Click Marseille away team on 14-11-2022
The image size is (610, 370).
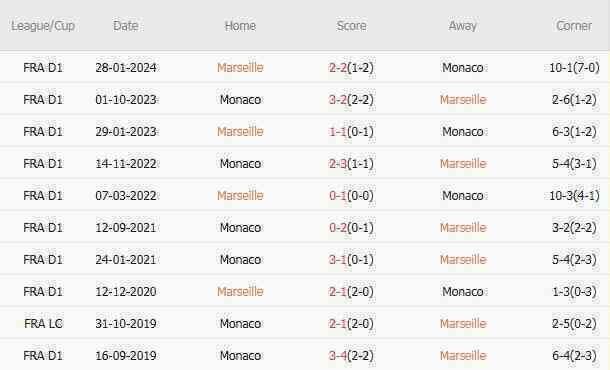click(x=463, y=163)
